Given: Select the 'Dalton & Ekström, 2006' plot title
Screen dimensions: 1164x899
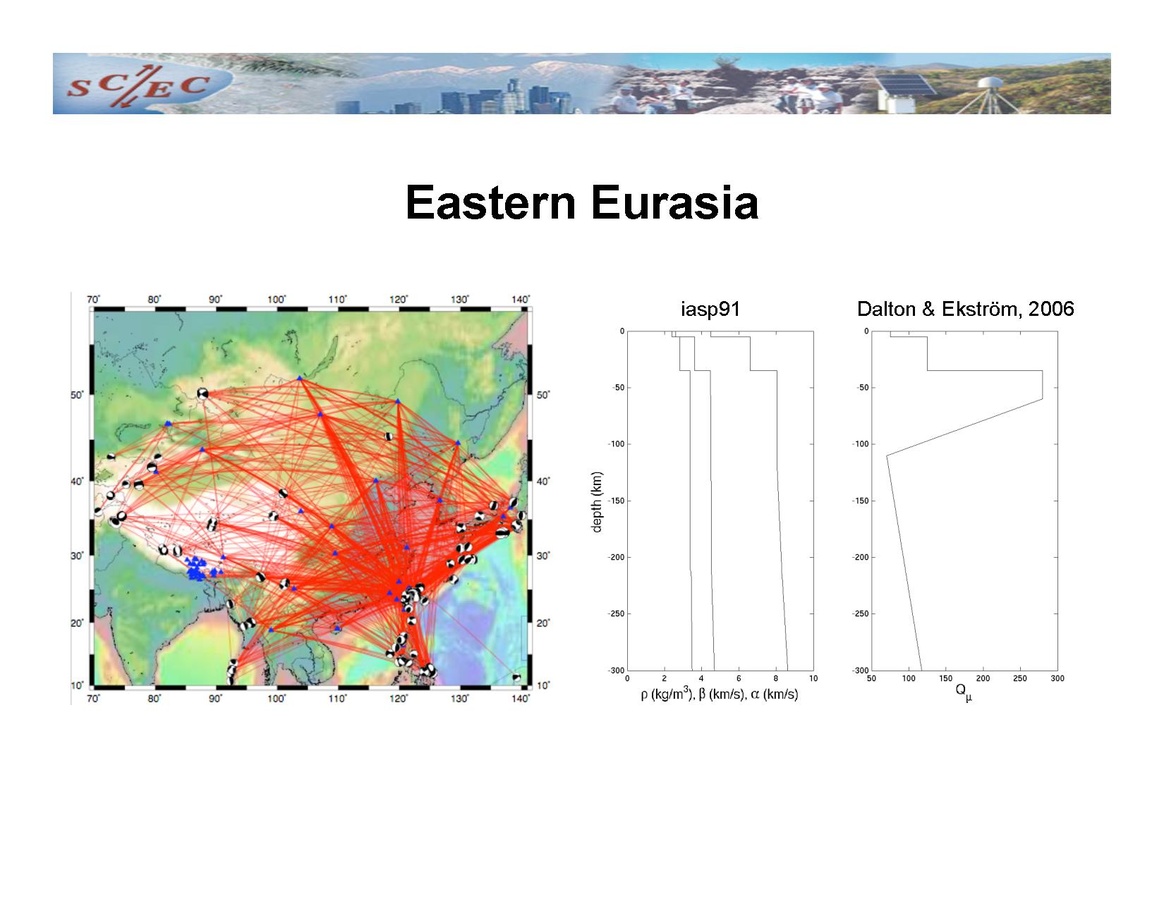Looking at the screenshot, I should [965, 310].
